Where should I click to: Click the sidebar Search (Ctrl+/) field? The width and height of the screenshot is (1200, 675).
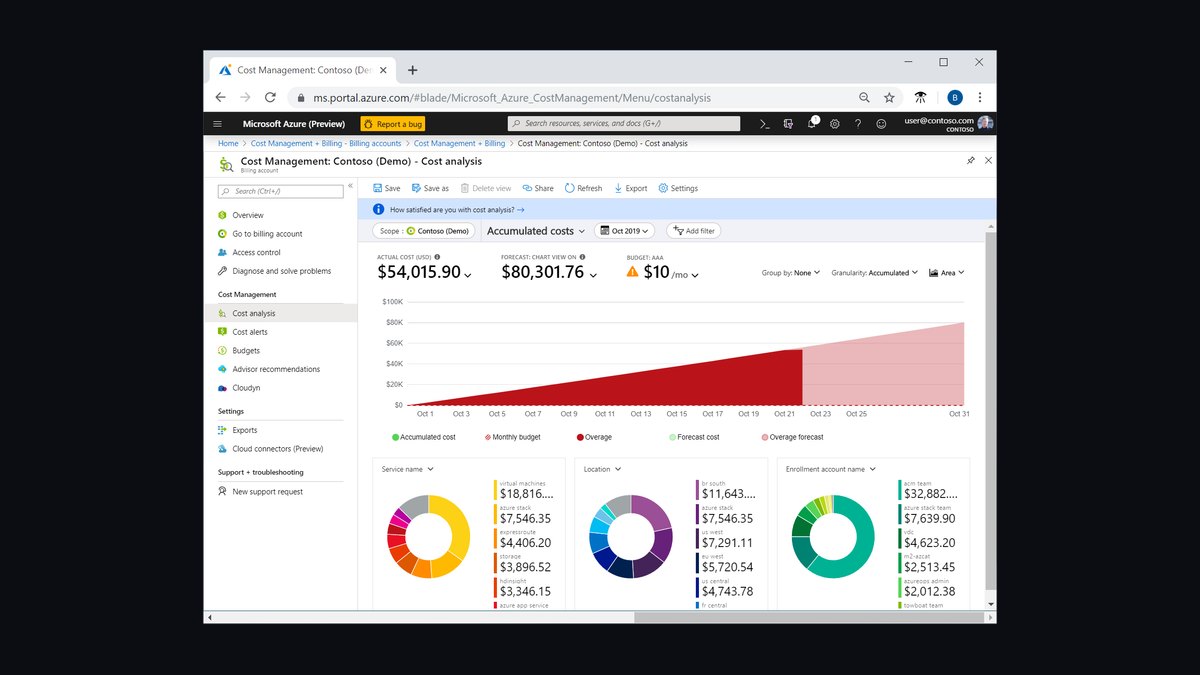pyautogui.click(x=280, y=191)
